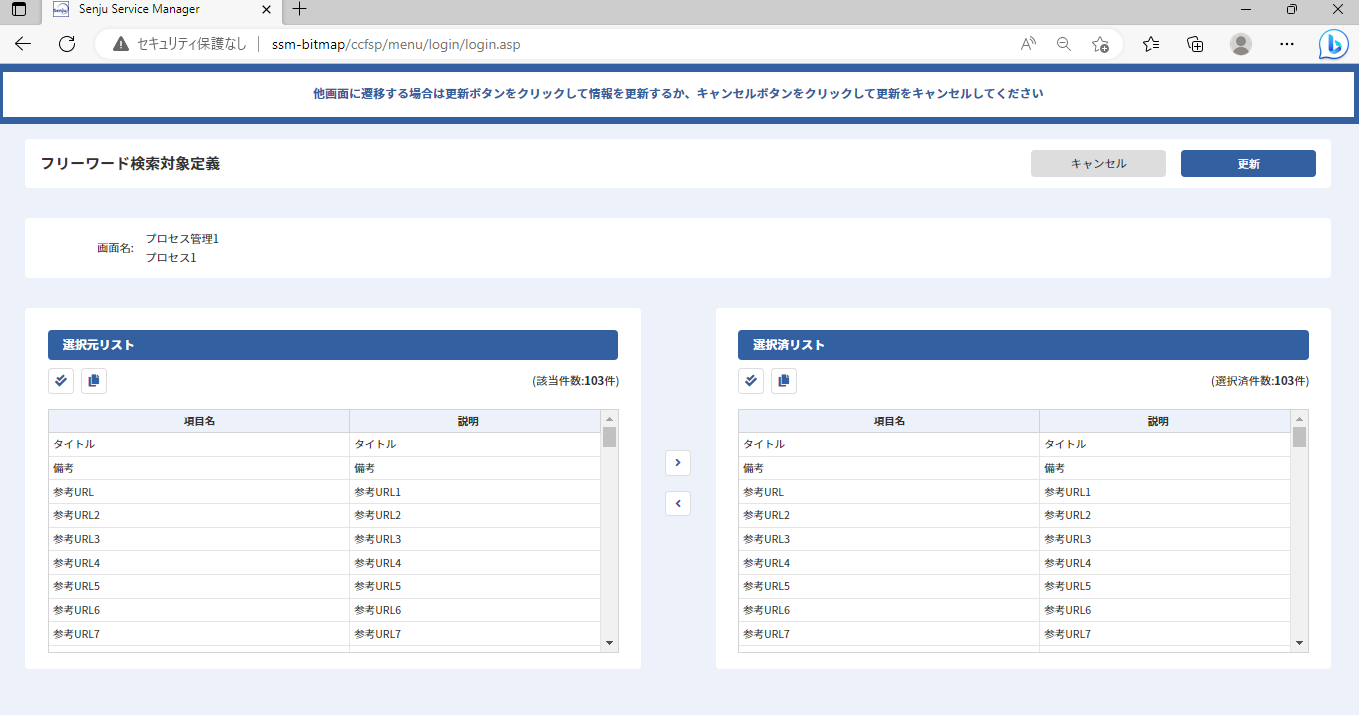Screen dimensions: 1359x715
Task: Select タイトル in 選択元リスト 項目名 column
Action: tap(199, 444)
